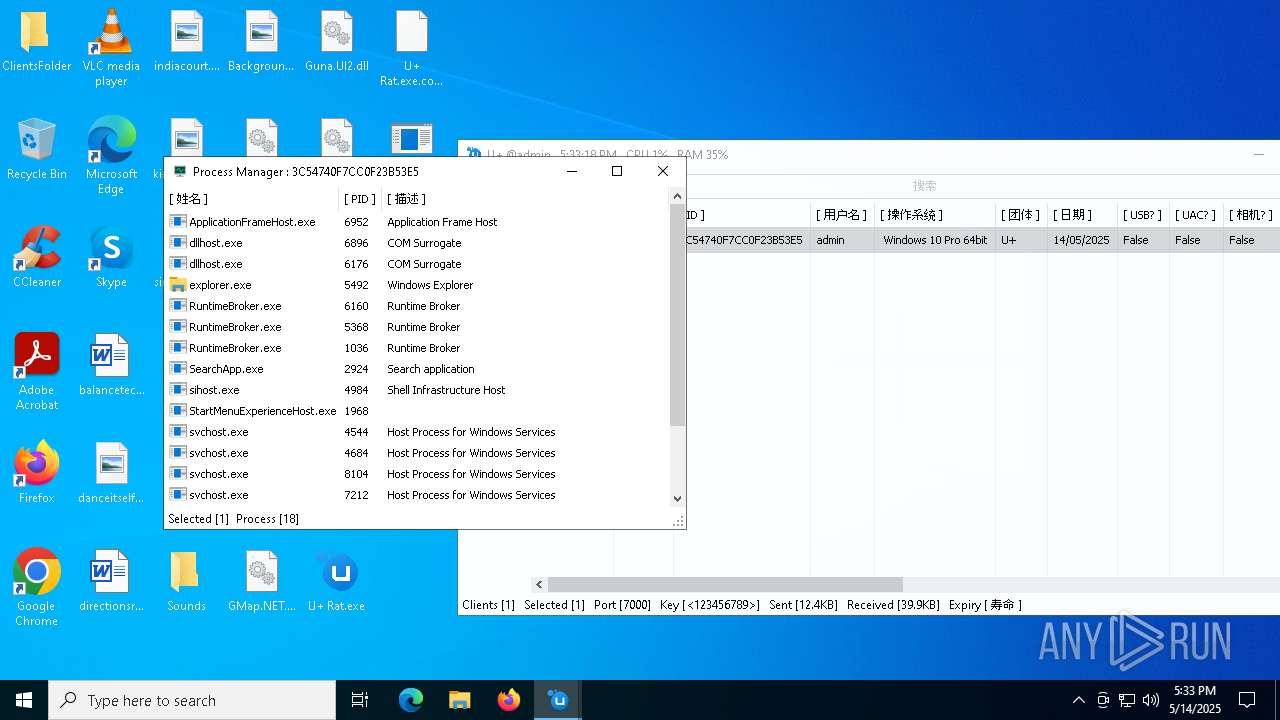The image size is (1280, 720).
Task: Click the UAC? column header
Action: (x=1196, y=215)
